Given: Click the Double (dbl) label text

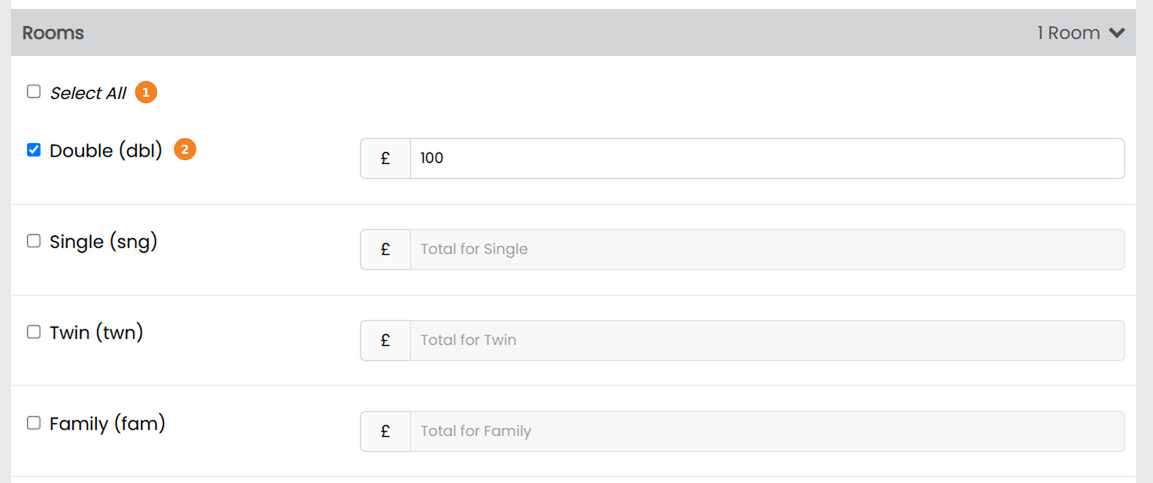Looking at the screenshot, I should coord(106,151).
